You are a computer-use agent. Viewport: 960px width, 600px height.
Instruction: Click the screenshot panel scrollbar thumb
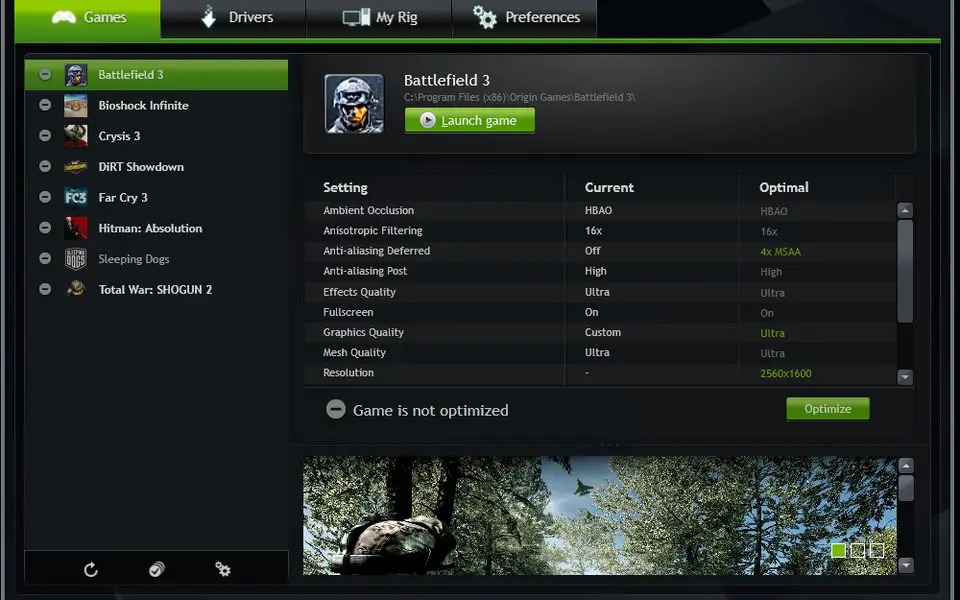[906, 488]
